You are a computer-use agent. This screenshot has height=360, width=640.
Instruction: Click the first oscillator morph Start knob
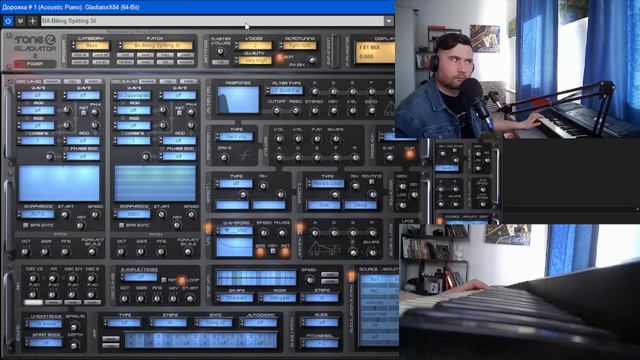pos(65,215)
